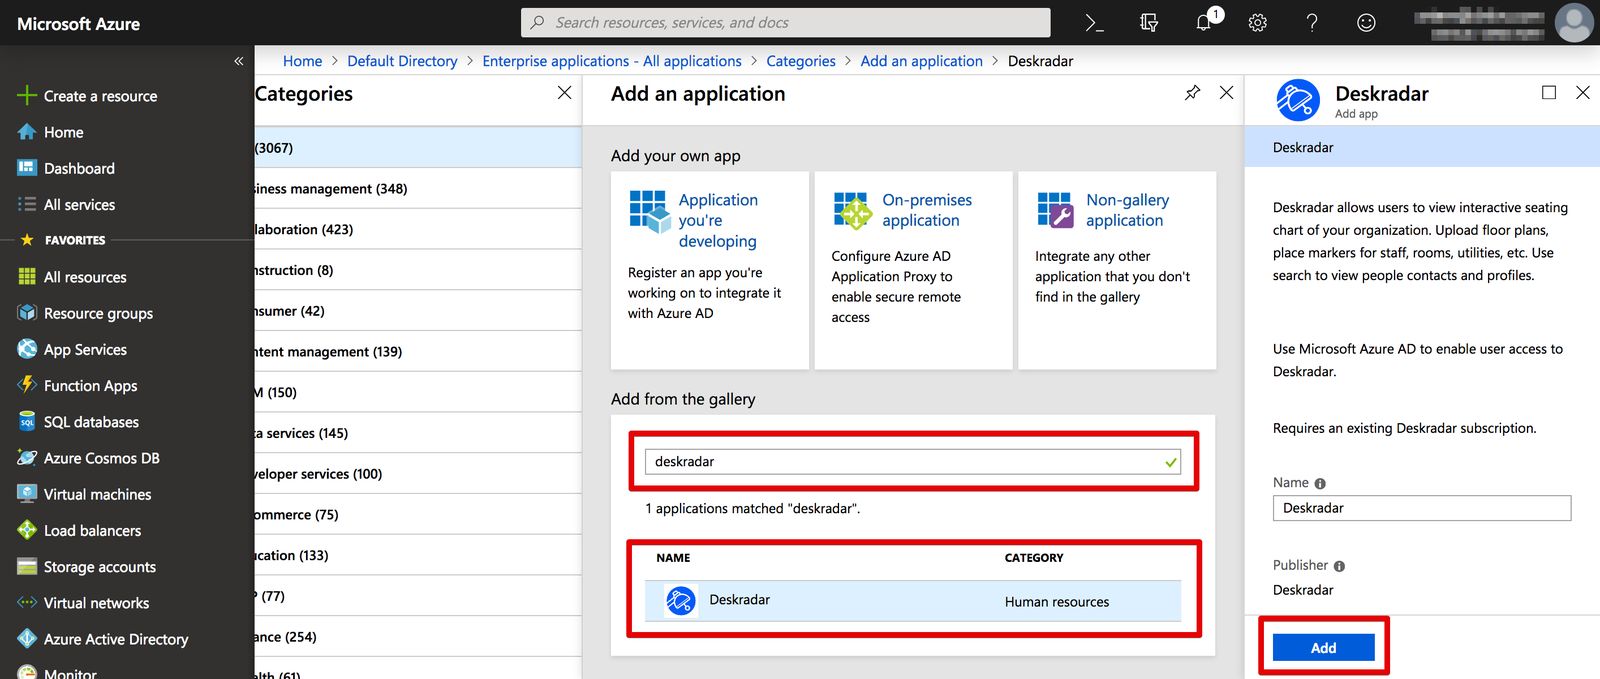The width and height of the screenshot is (1600, 679).
Task: Click the blue Add button
Action: click(1323, 648)
